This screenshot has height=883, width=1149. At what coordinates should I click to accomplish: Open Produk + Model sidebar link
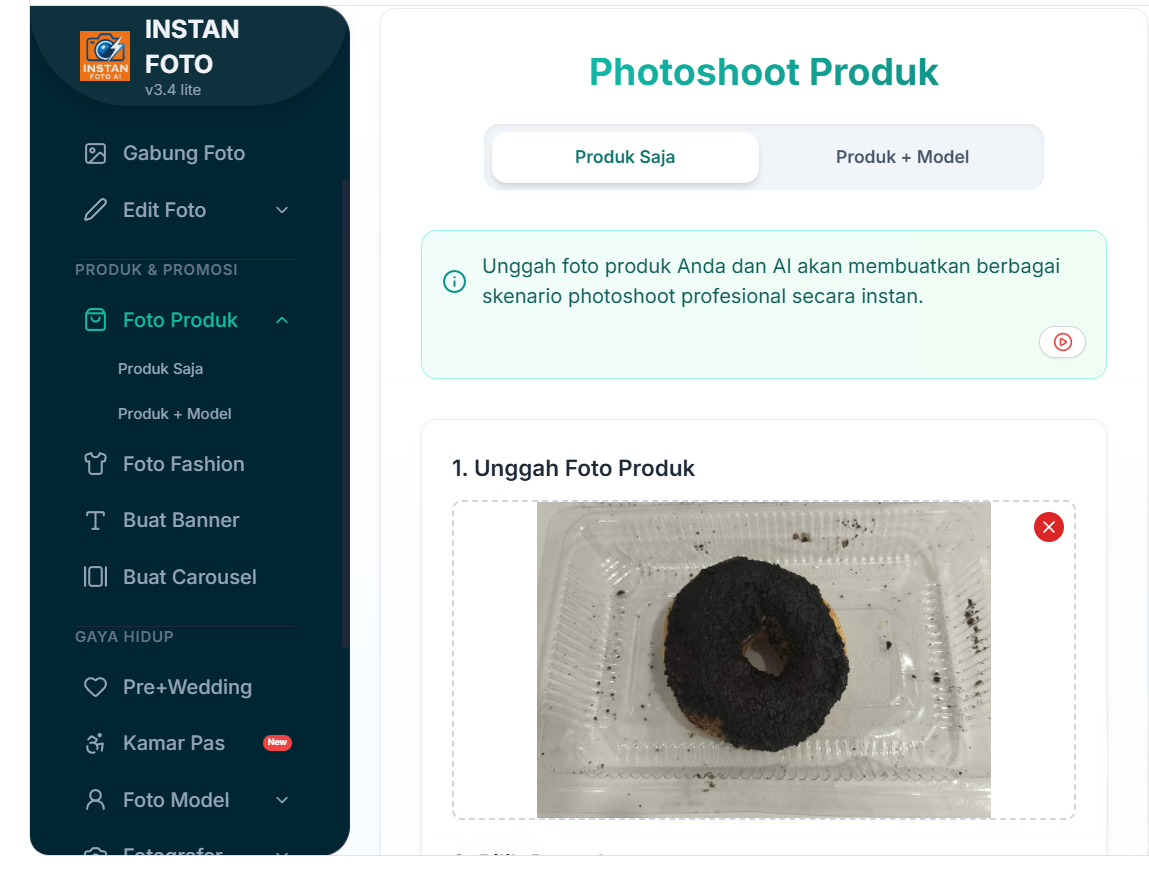pos(175,414)
